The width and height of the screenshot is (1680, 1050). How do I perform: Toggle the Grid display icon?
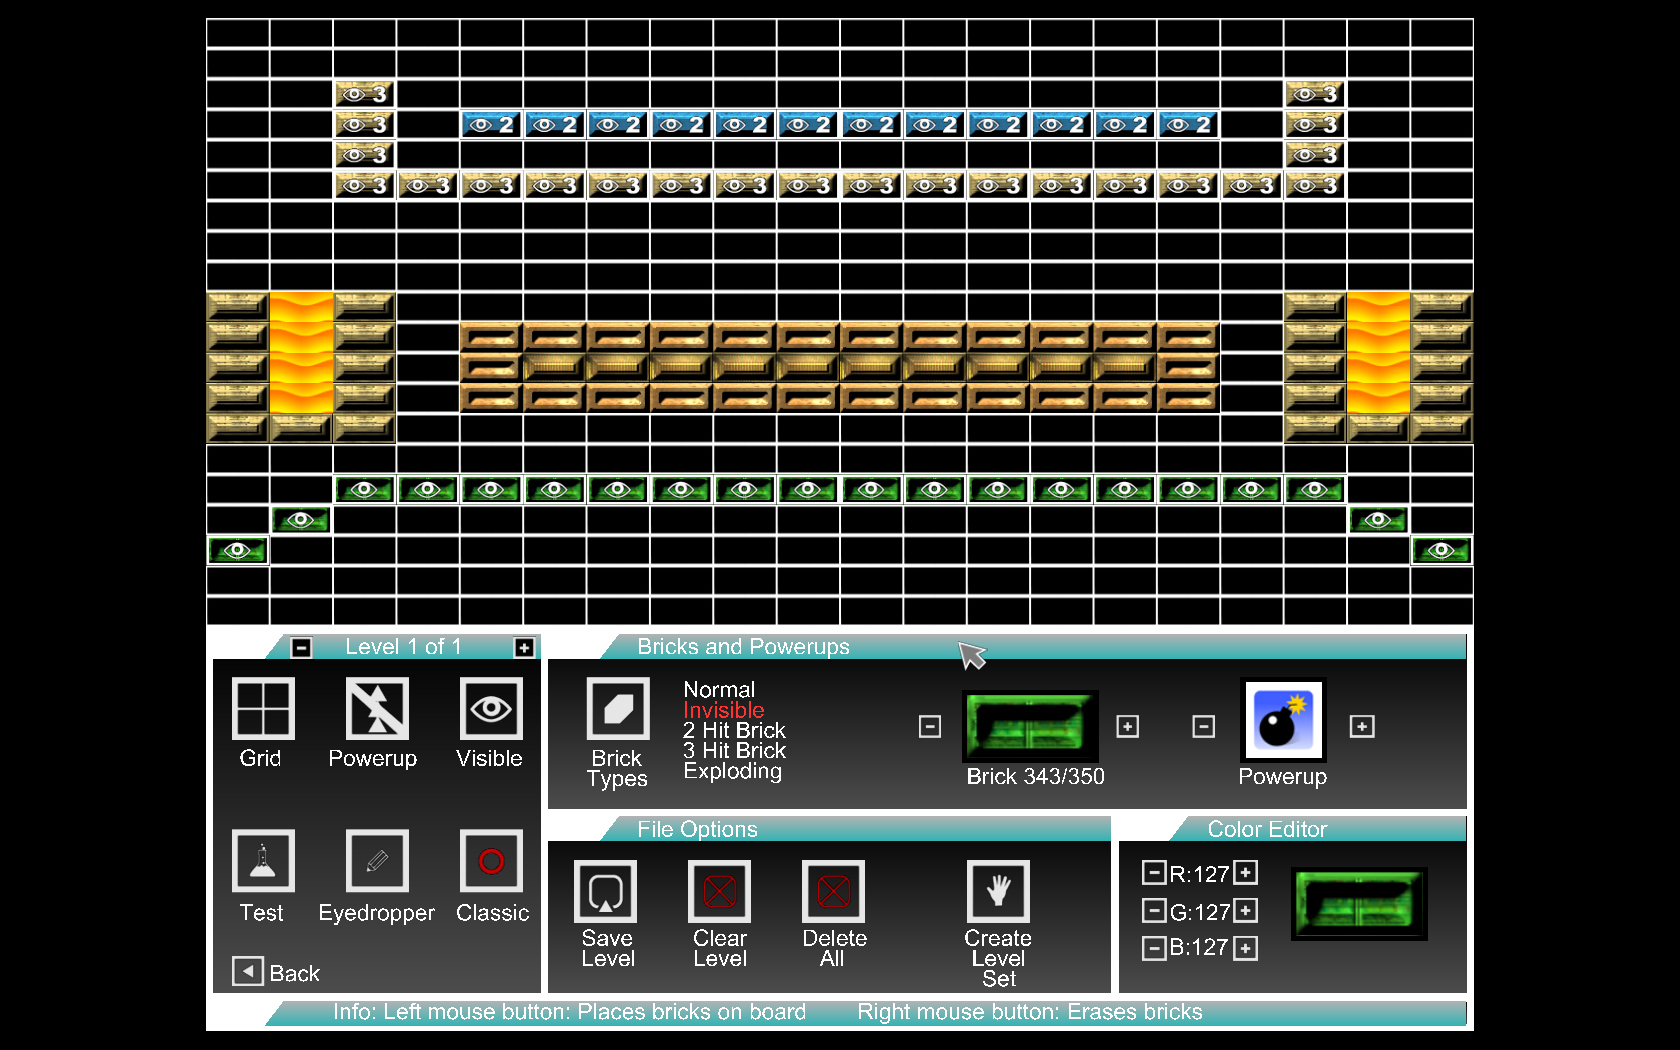(x=263, y=709)
